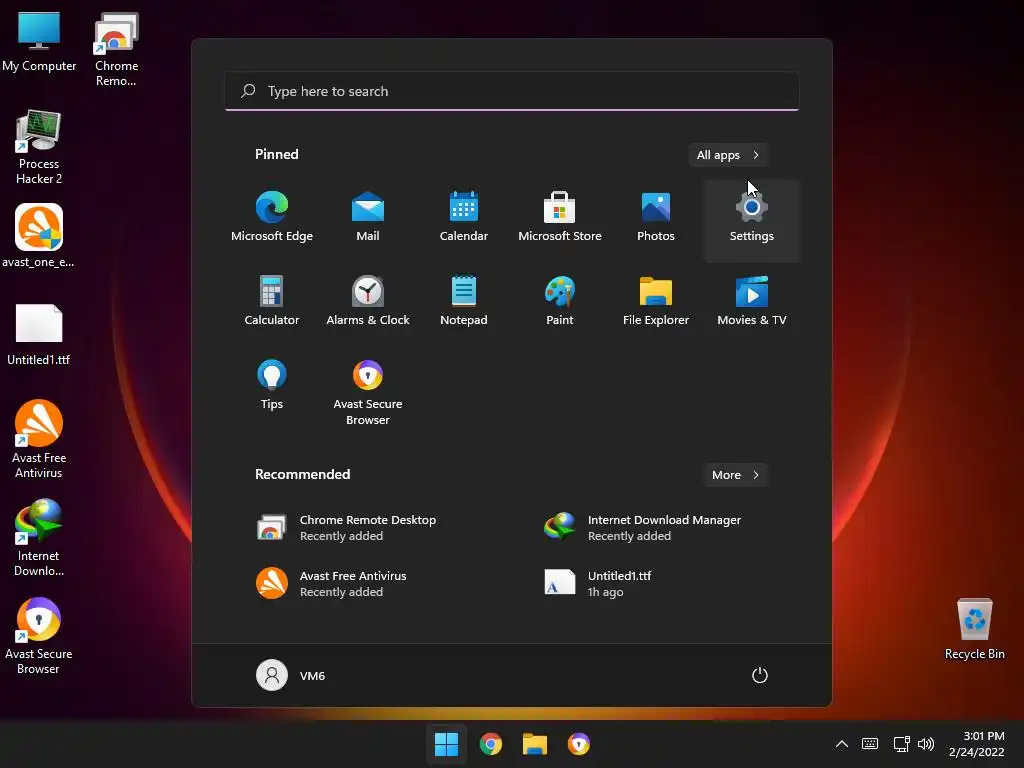Viewport: 1024px width, 768px height.
Task: Open the Calculator app
Action: pos(272,302)
